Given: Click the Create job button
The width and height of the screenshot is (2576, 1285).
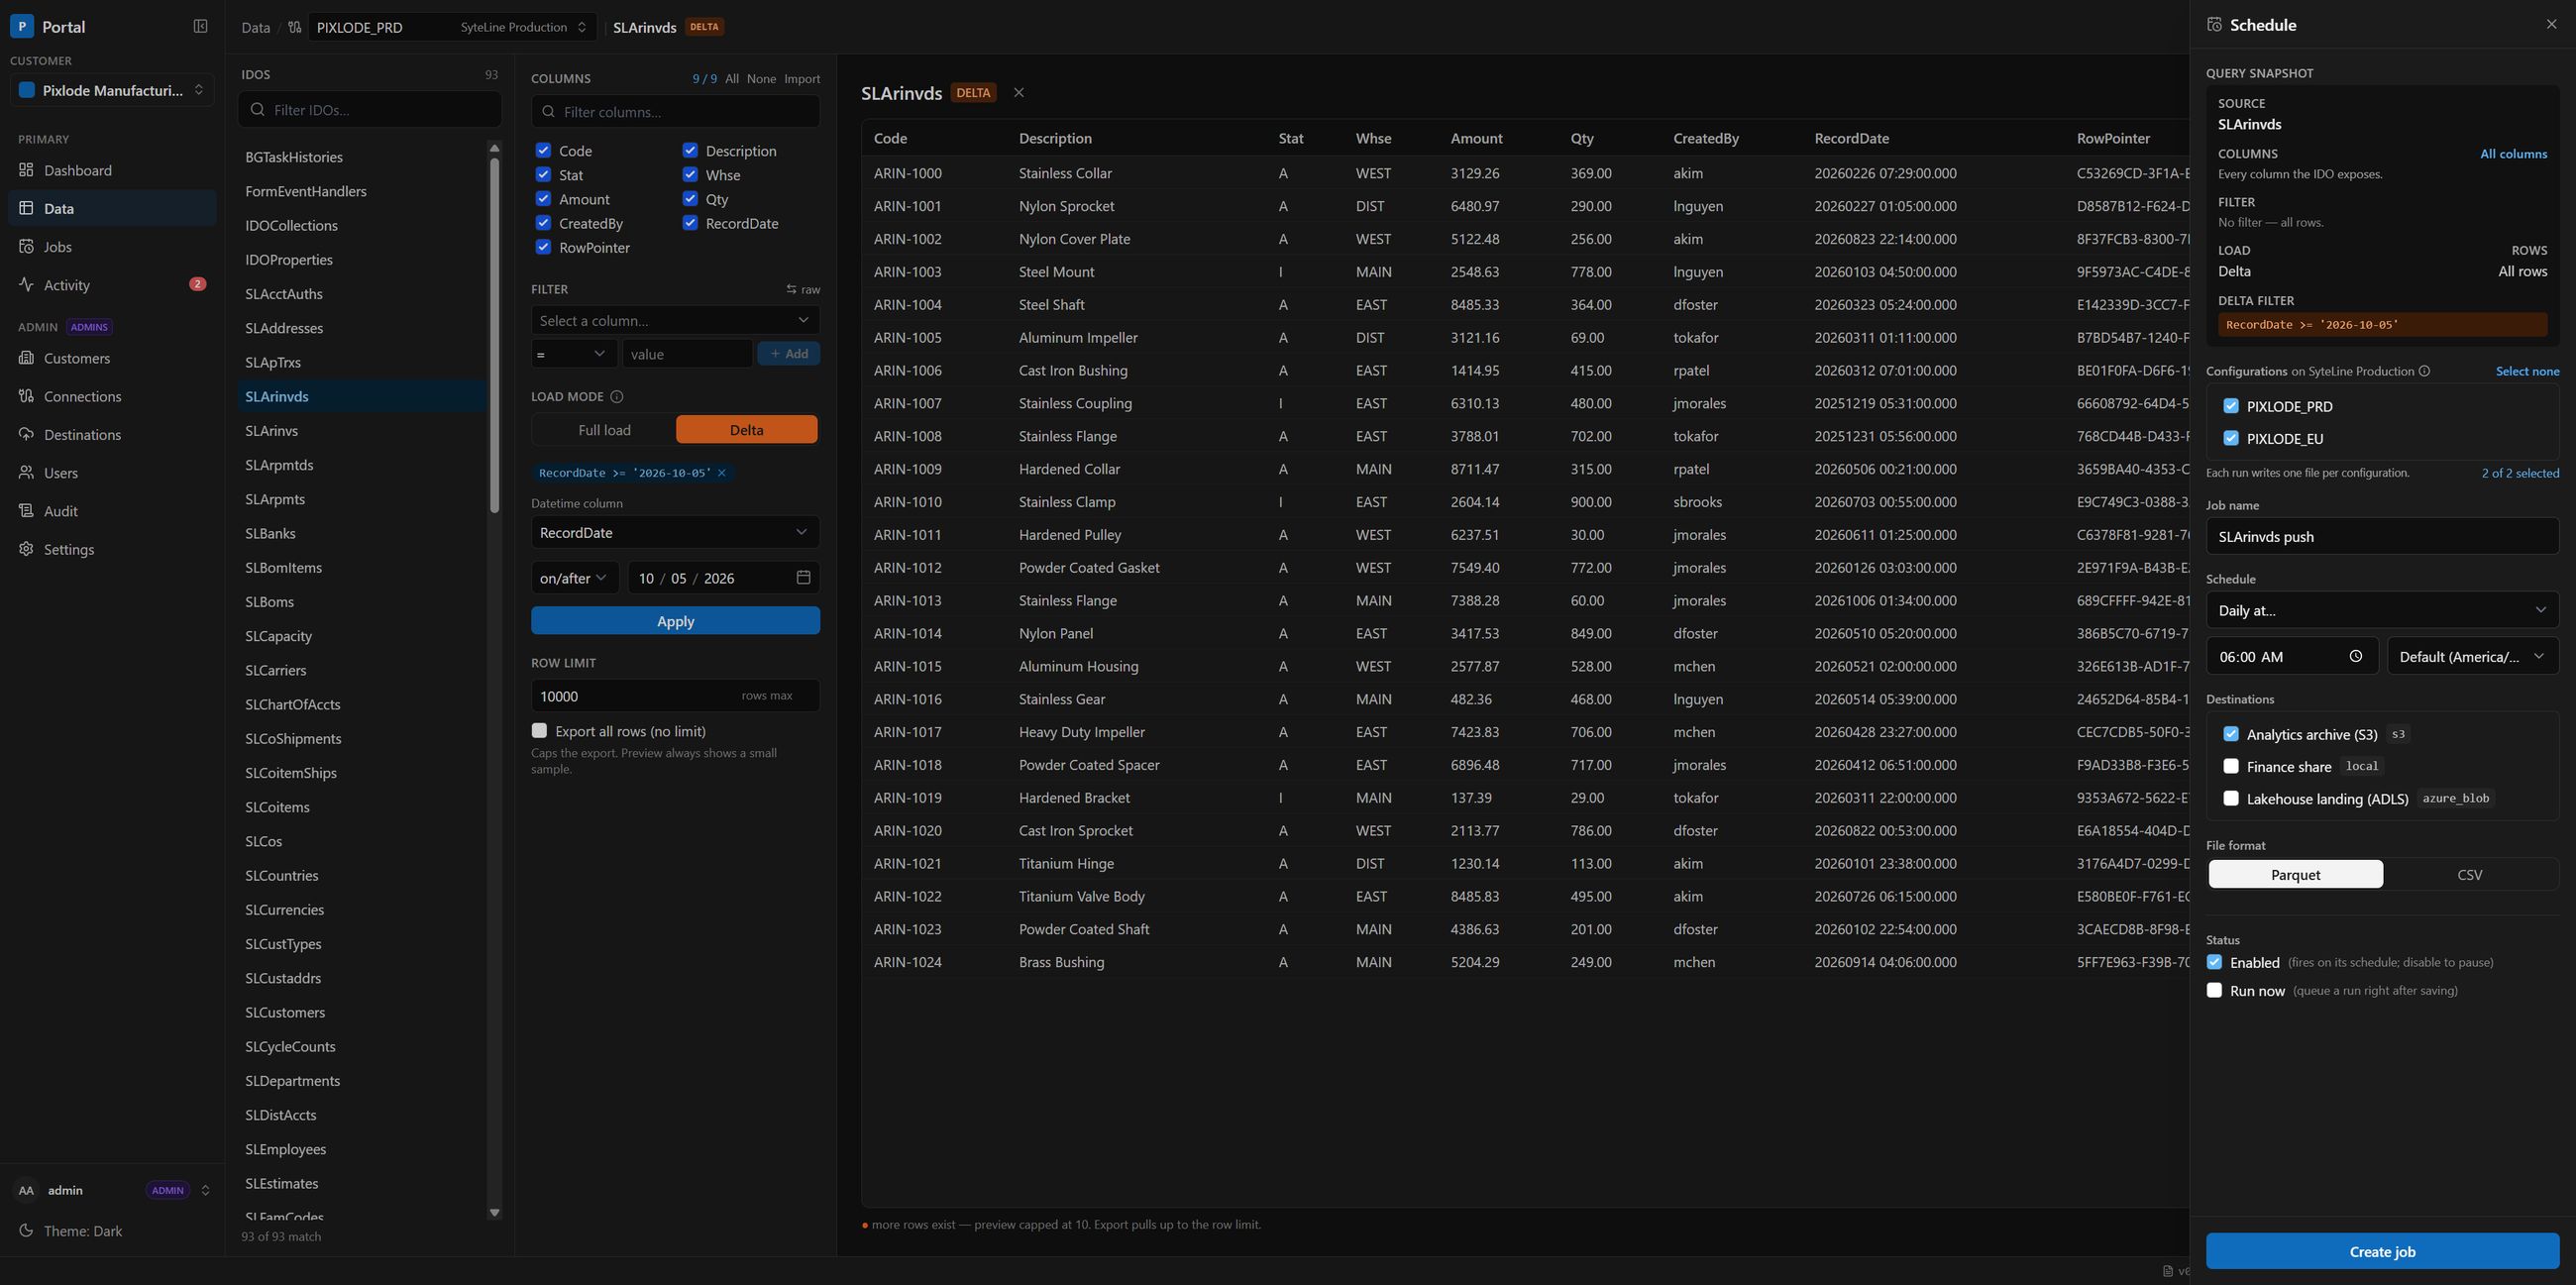Looking at the screenshot, I should click(2382, 1251).
